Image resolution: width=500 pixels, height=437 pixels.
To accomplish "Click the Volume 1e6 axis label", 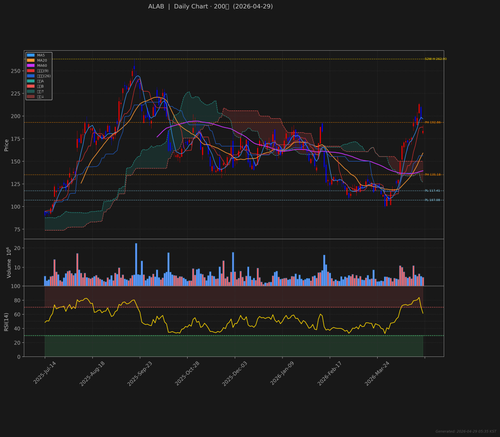I will [9, 263].
